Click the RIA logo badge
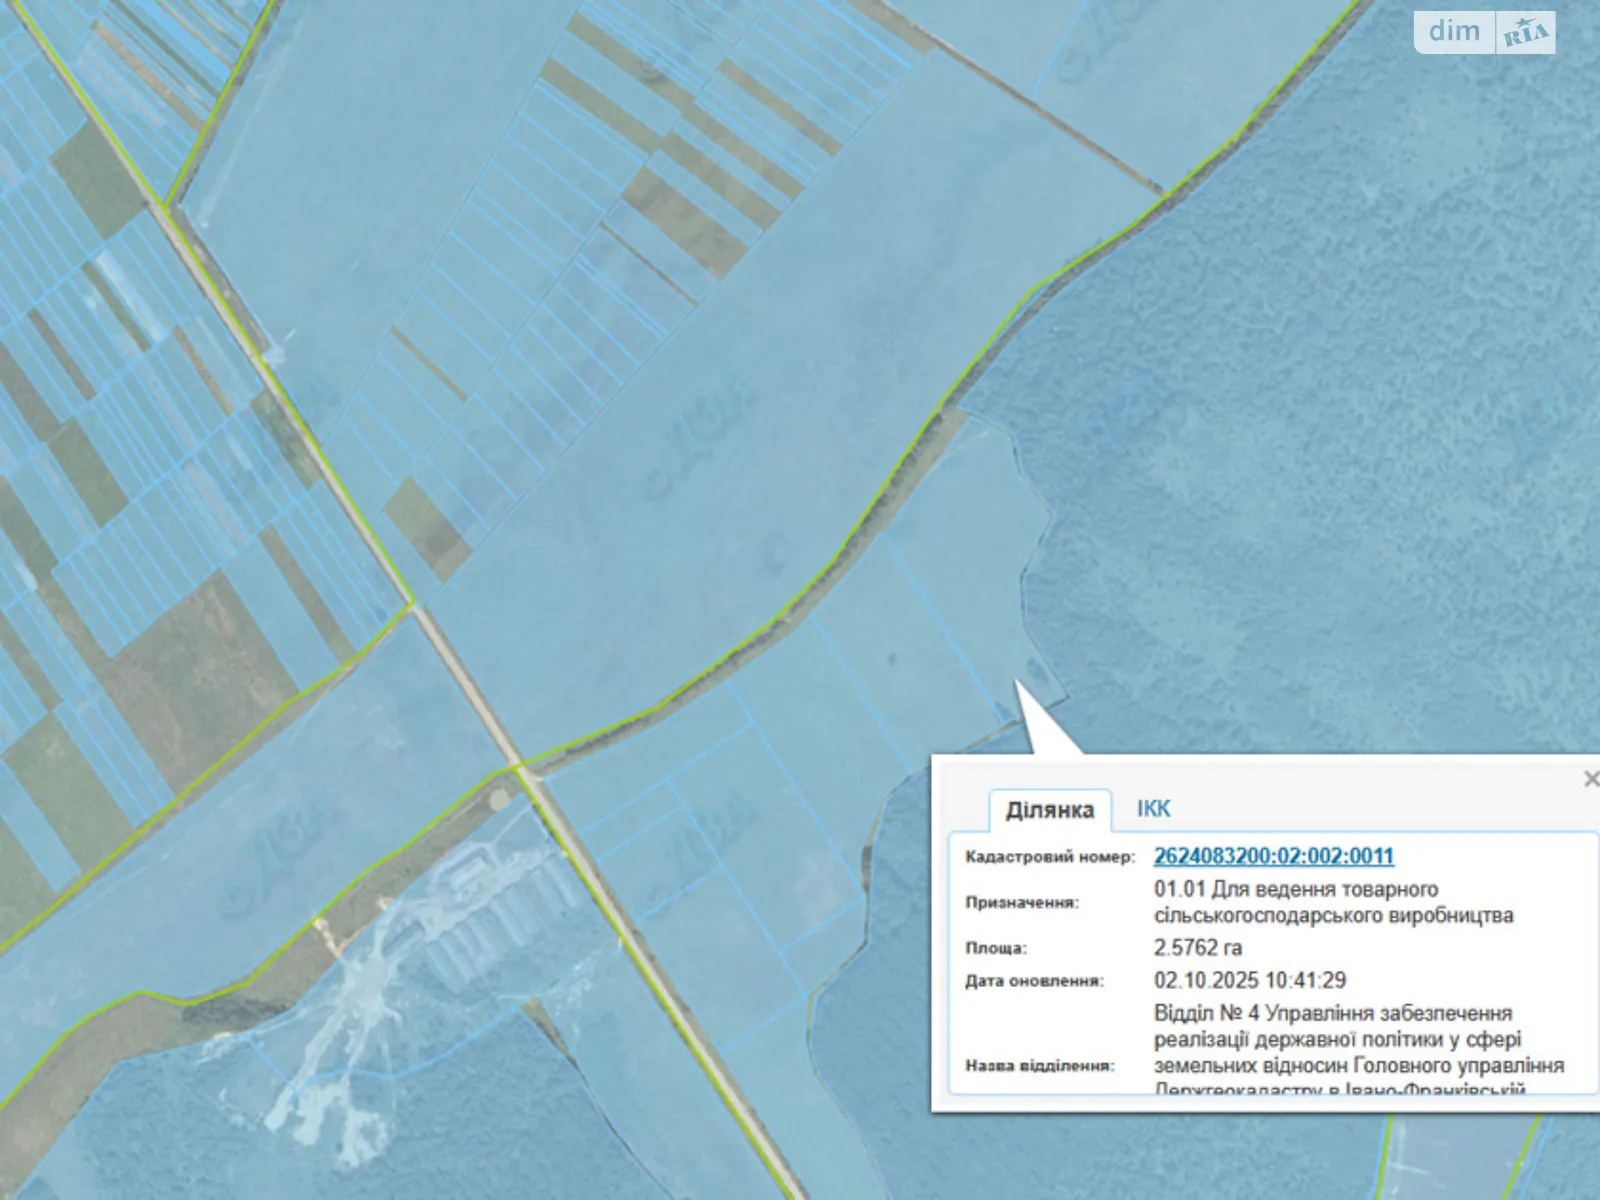 coord(1526,33)
